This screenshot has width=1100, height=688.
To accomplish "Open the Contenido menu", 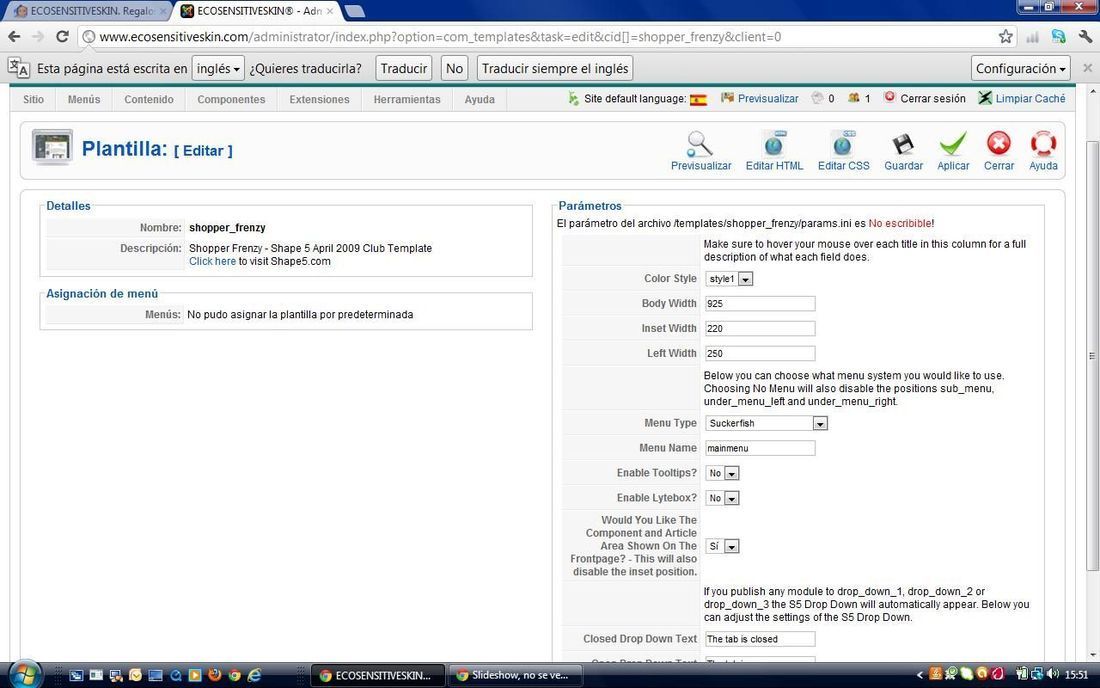I will point(149,100).
